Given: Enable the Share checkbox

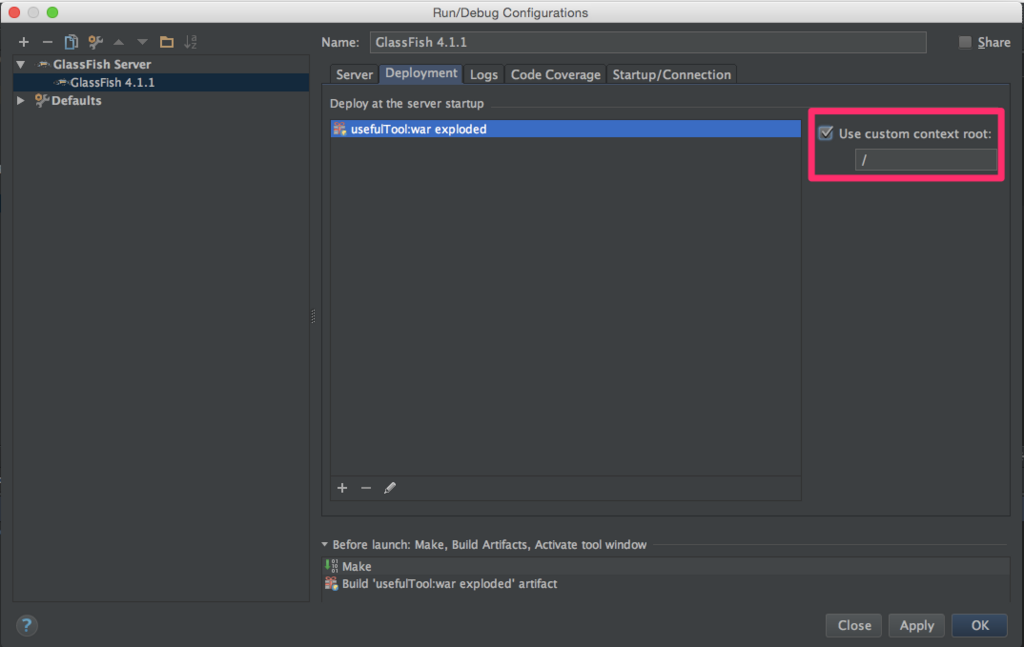Looking at the screenshot, I should click(965, 42).
